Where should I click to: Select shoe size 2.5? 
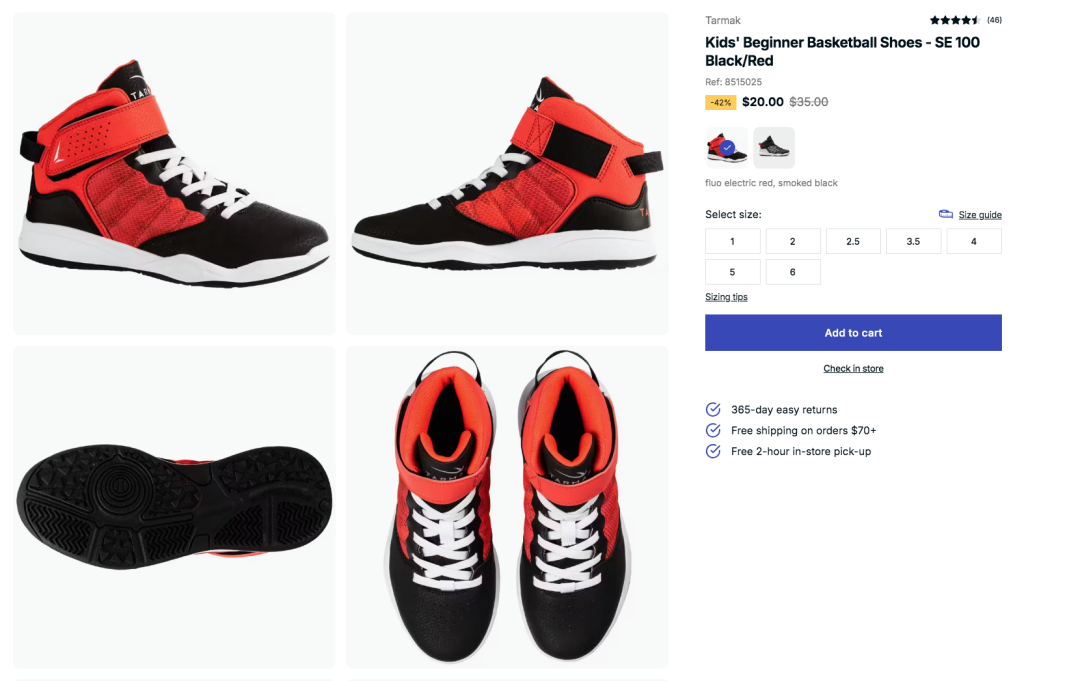(x=853, y=242)
